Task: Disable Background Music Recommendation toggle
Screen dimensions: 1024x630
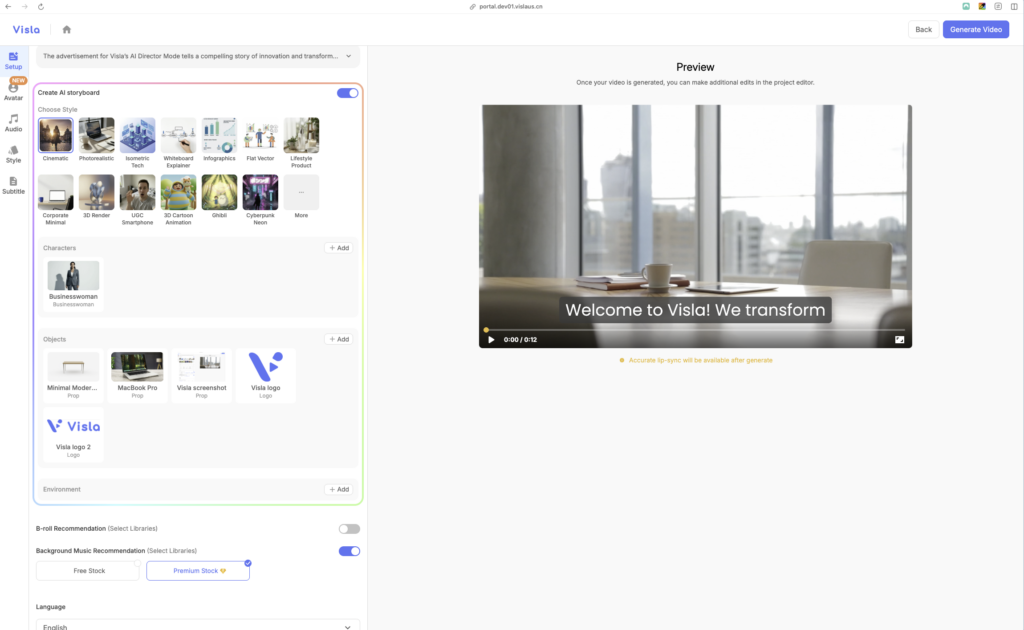Action: click(349, 551)
